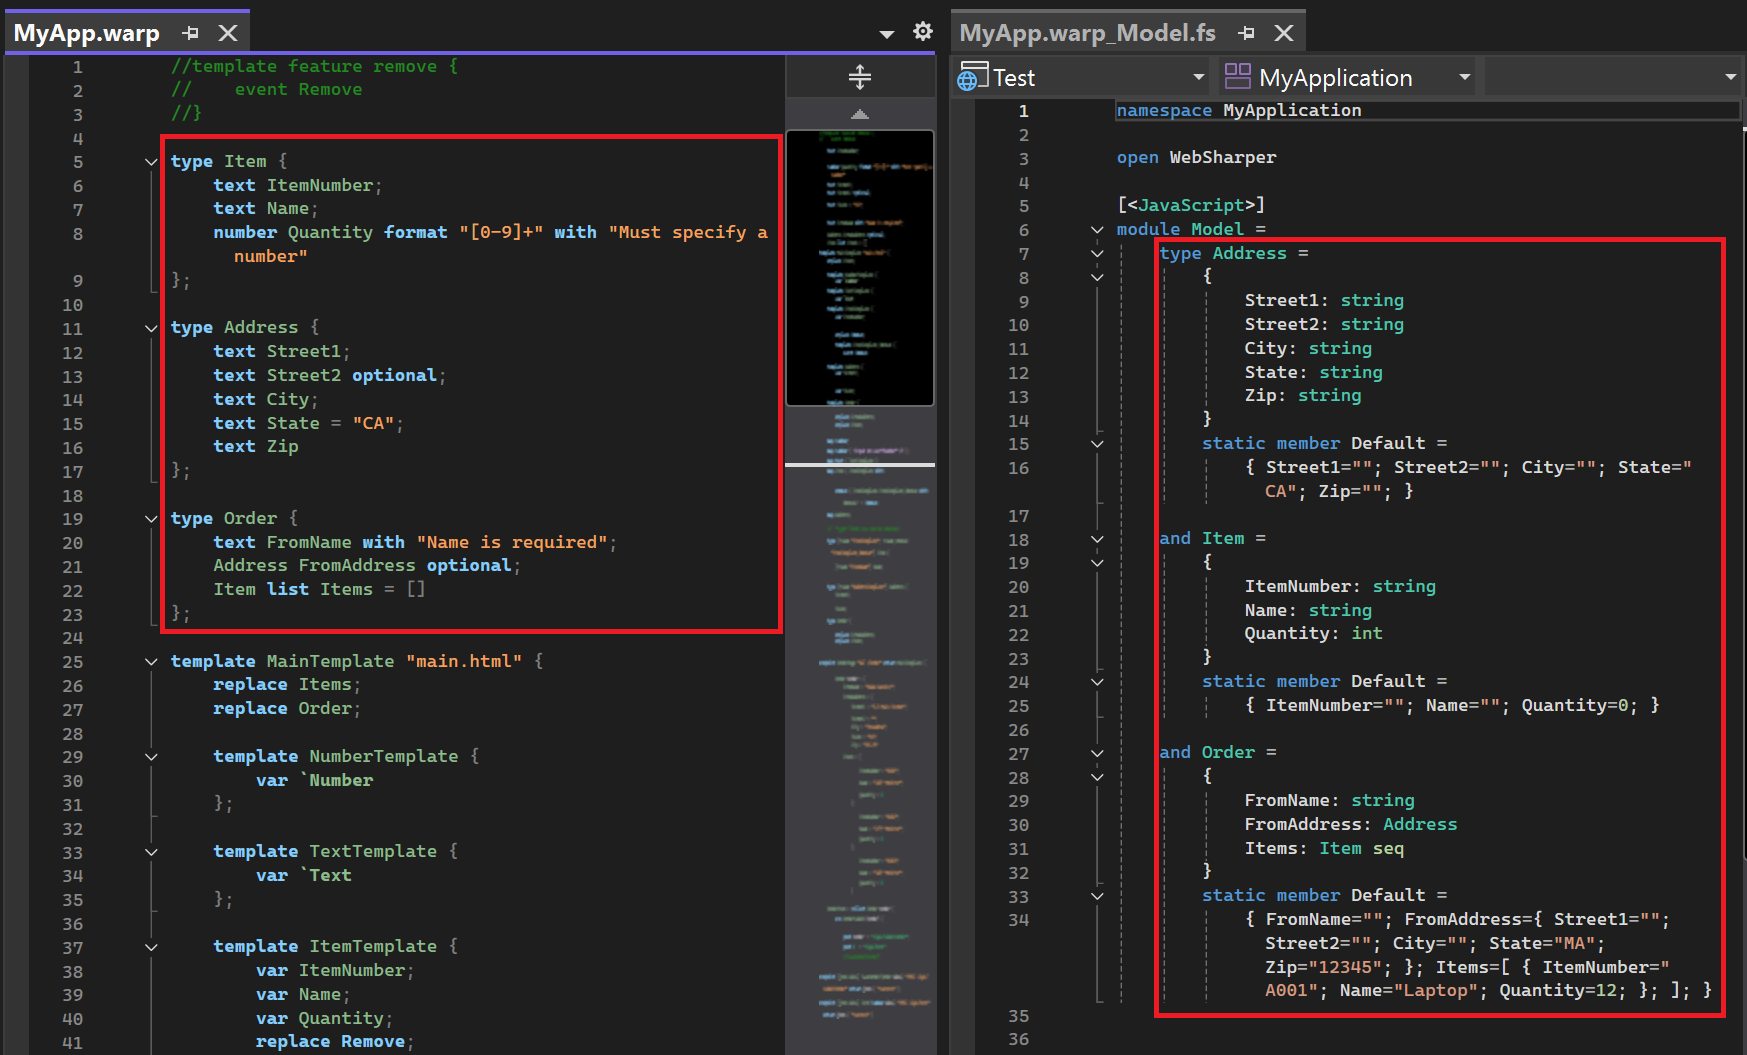Image resolution: width=1747 pixels, height=1055 pixels.
Task: Open the document selector arrow beside the gear
Action: click(886, 31)
